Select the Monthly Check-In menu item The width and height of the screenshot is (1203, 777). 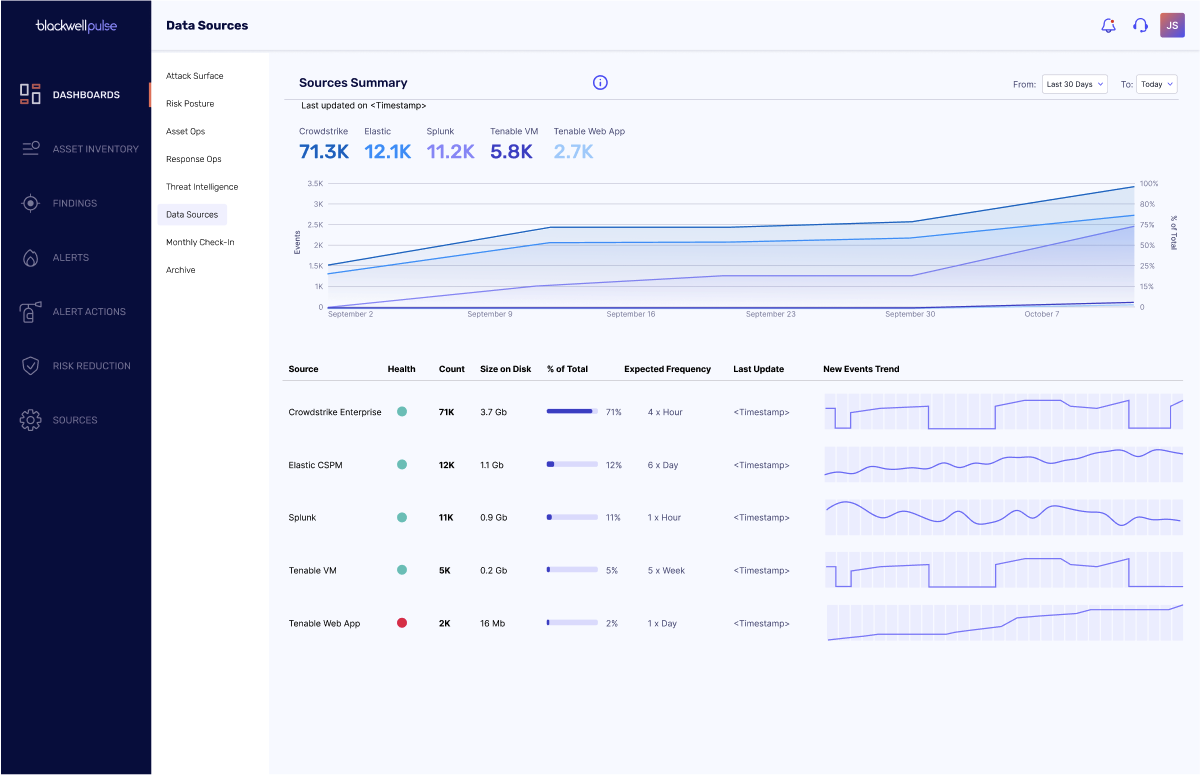(x=200, y=242)
